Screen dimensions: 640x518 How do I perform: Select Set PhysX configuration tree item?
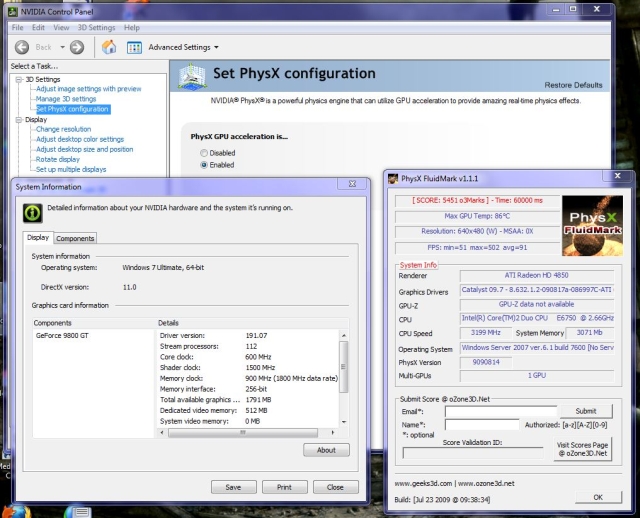coord(73,109)
